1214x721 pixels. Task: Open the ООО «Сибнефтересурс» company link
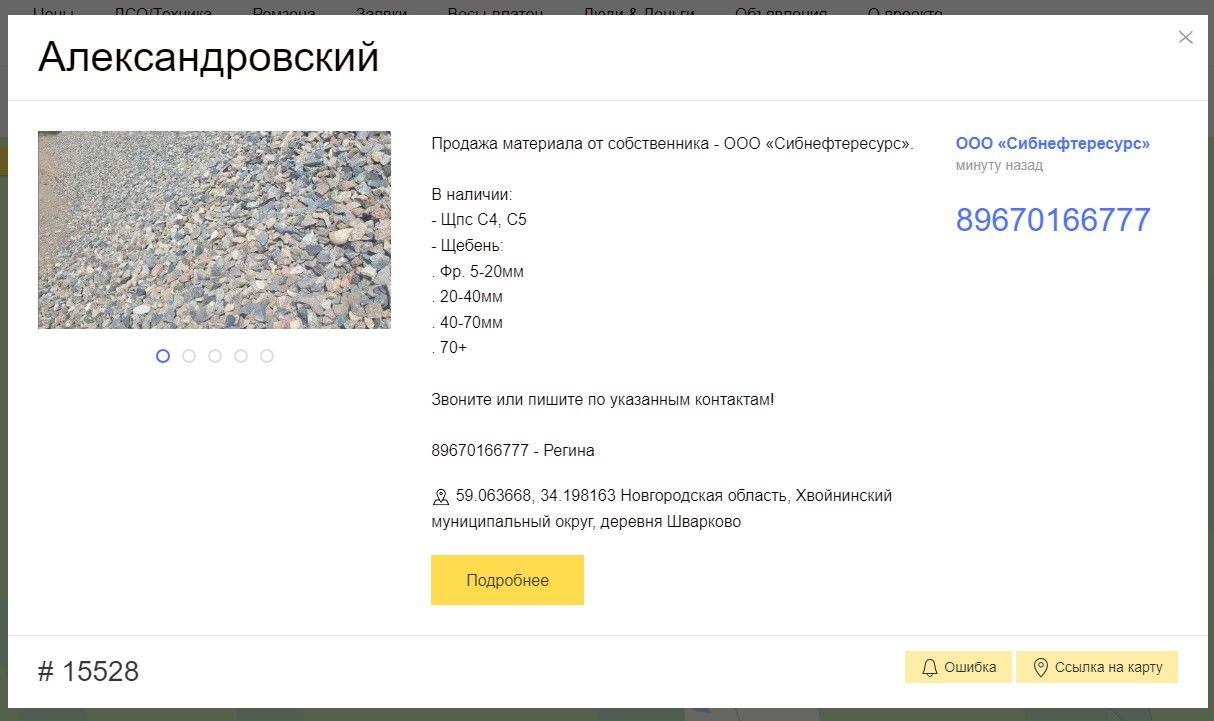[x=1052, y=144]
